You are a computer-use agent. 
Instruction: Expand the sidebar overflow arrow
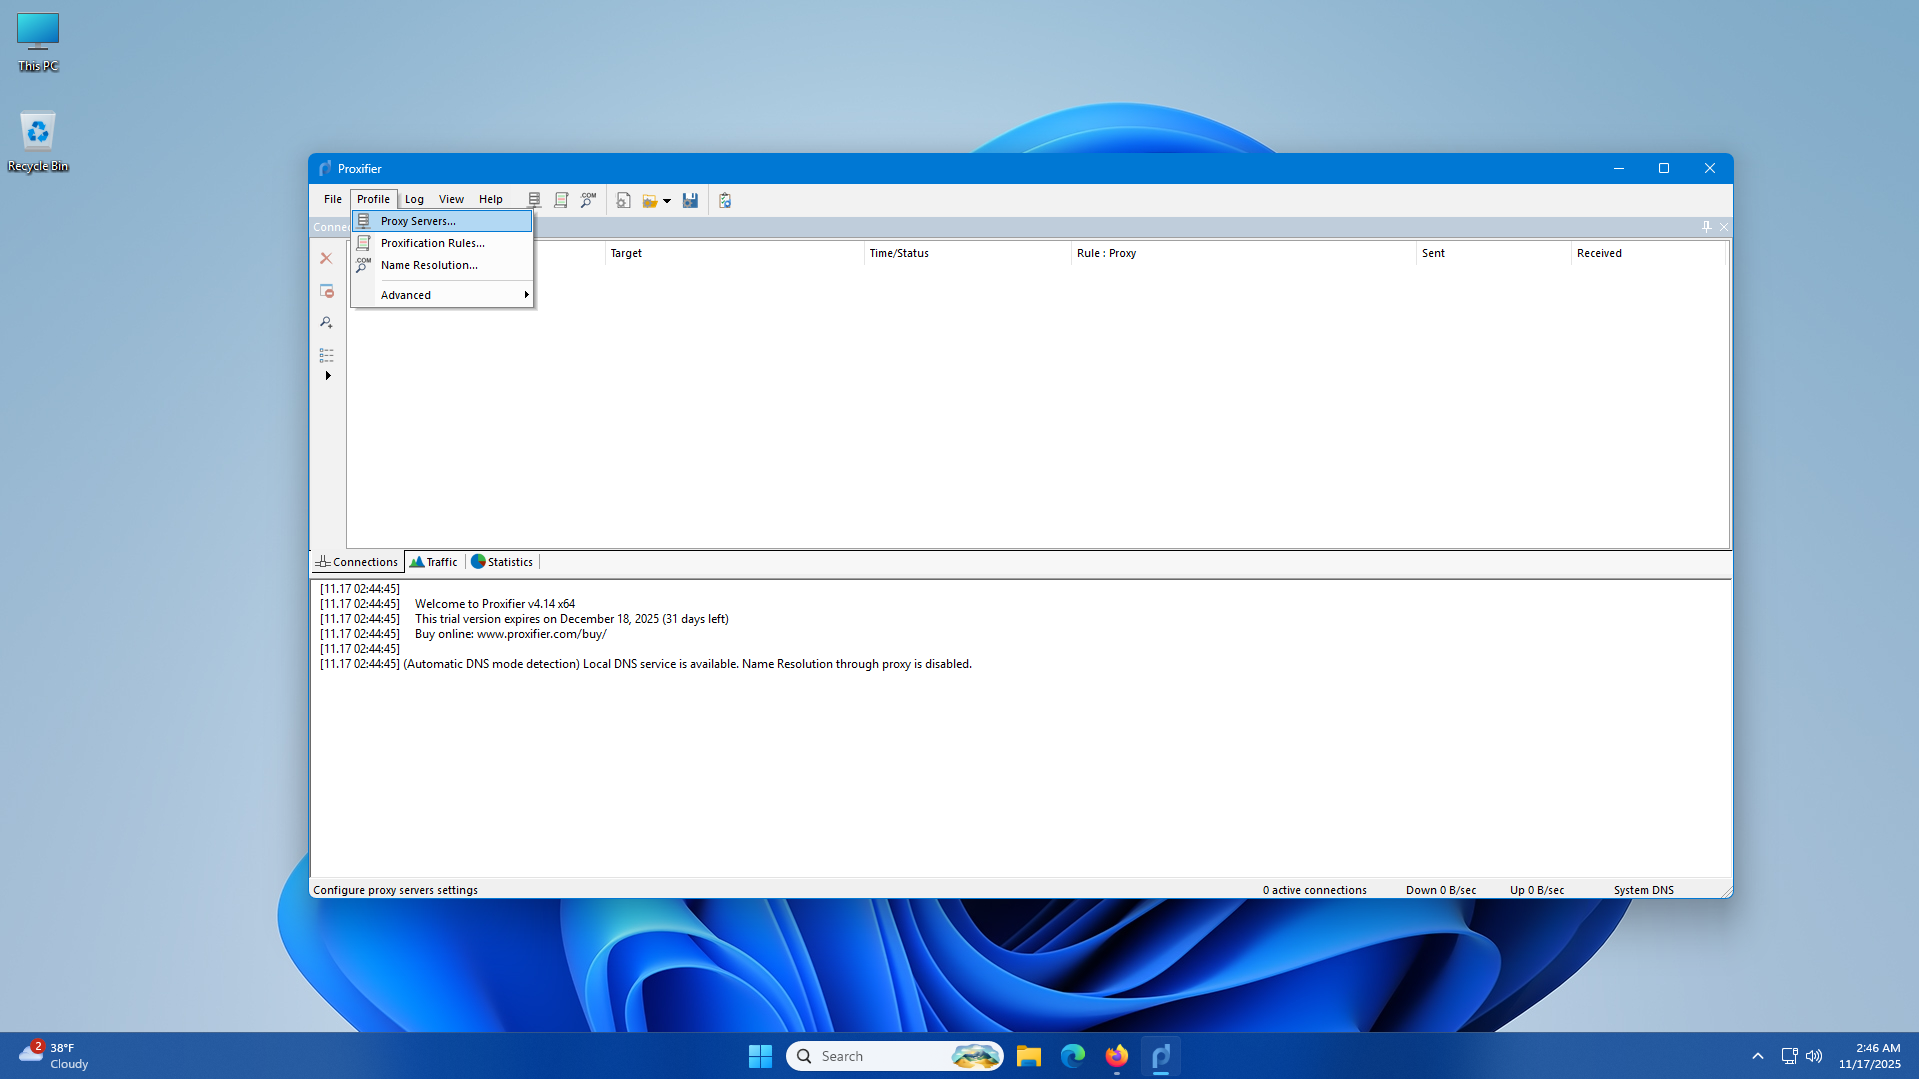point(327,376)
